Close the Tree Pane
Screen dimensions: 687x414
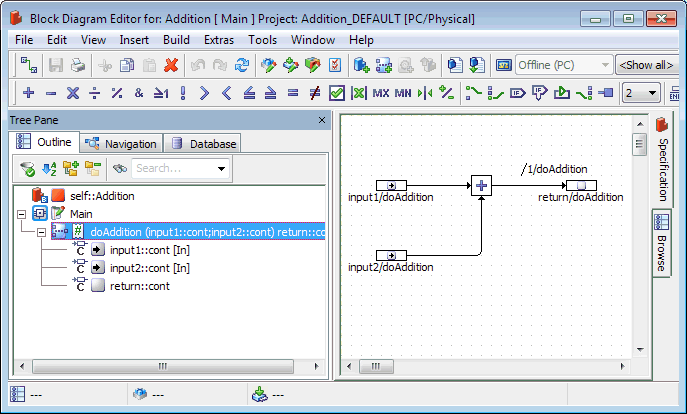[322, 120]
